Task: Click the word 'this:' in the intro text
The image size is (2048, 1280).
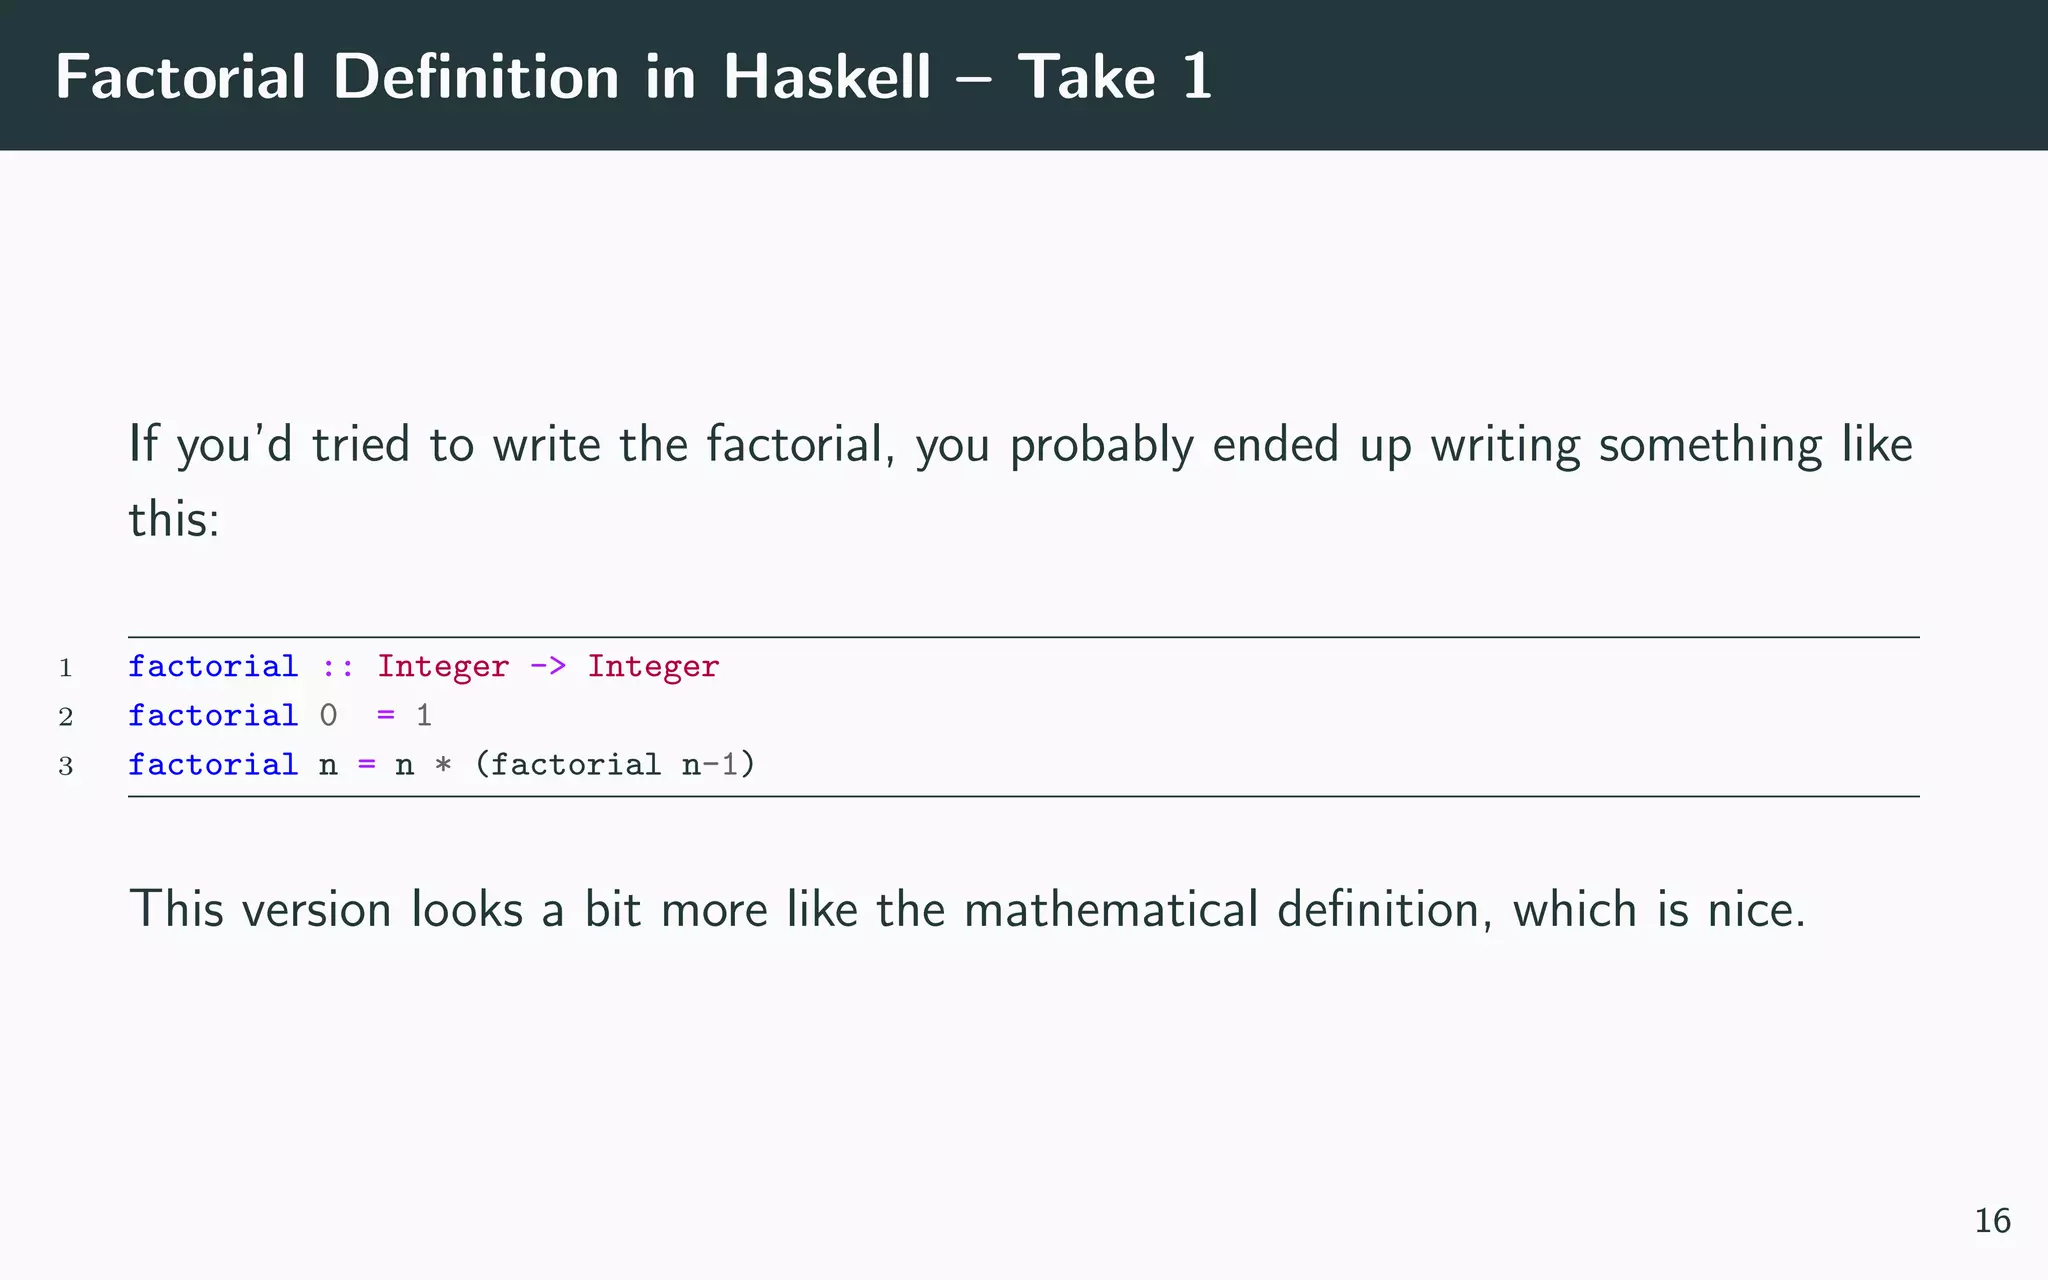Action: point(174,519)
